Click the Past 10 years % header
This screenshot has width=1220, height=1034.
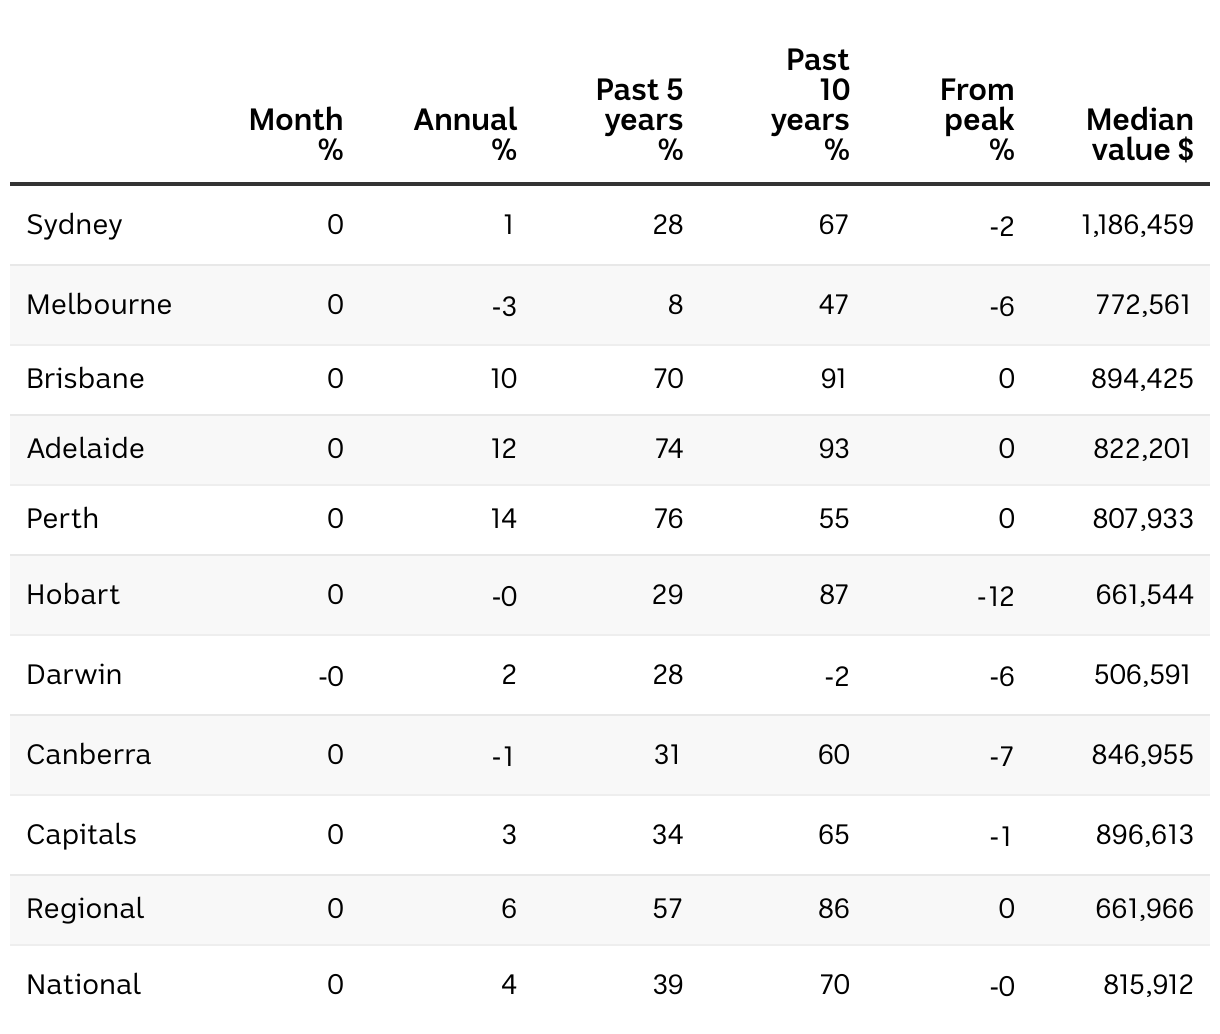point(811,104)
